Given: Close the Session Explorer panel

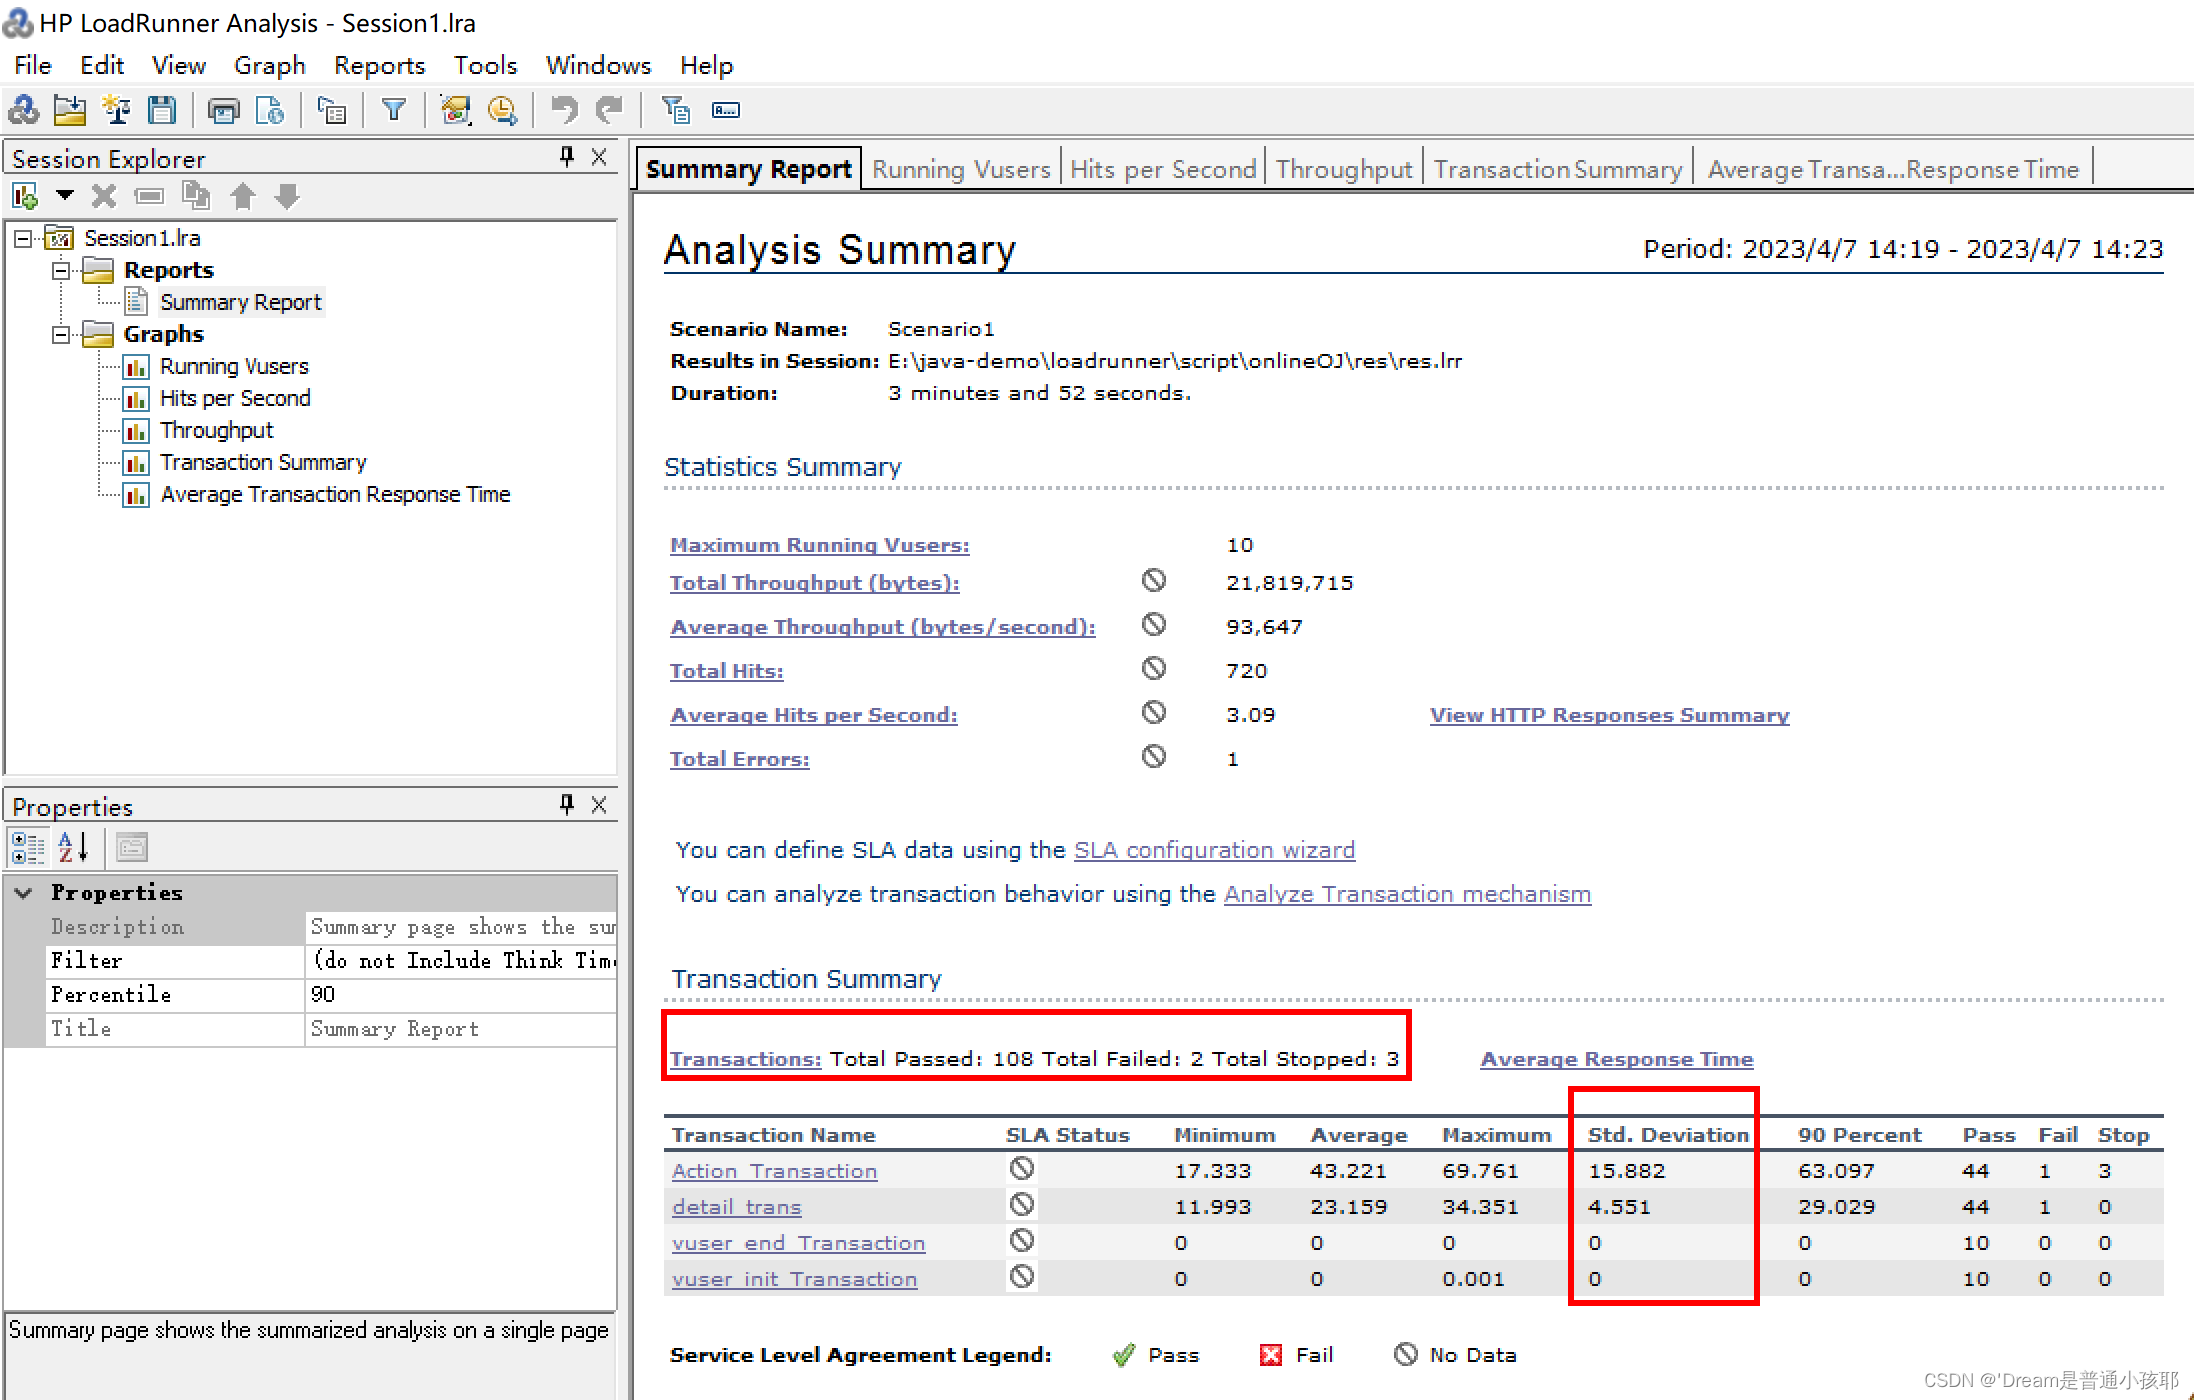Looking at the screenshot, I should 599,157.
